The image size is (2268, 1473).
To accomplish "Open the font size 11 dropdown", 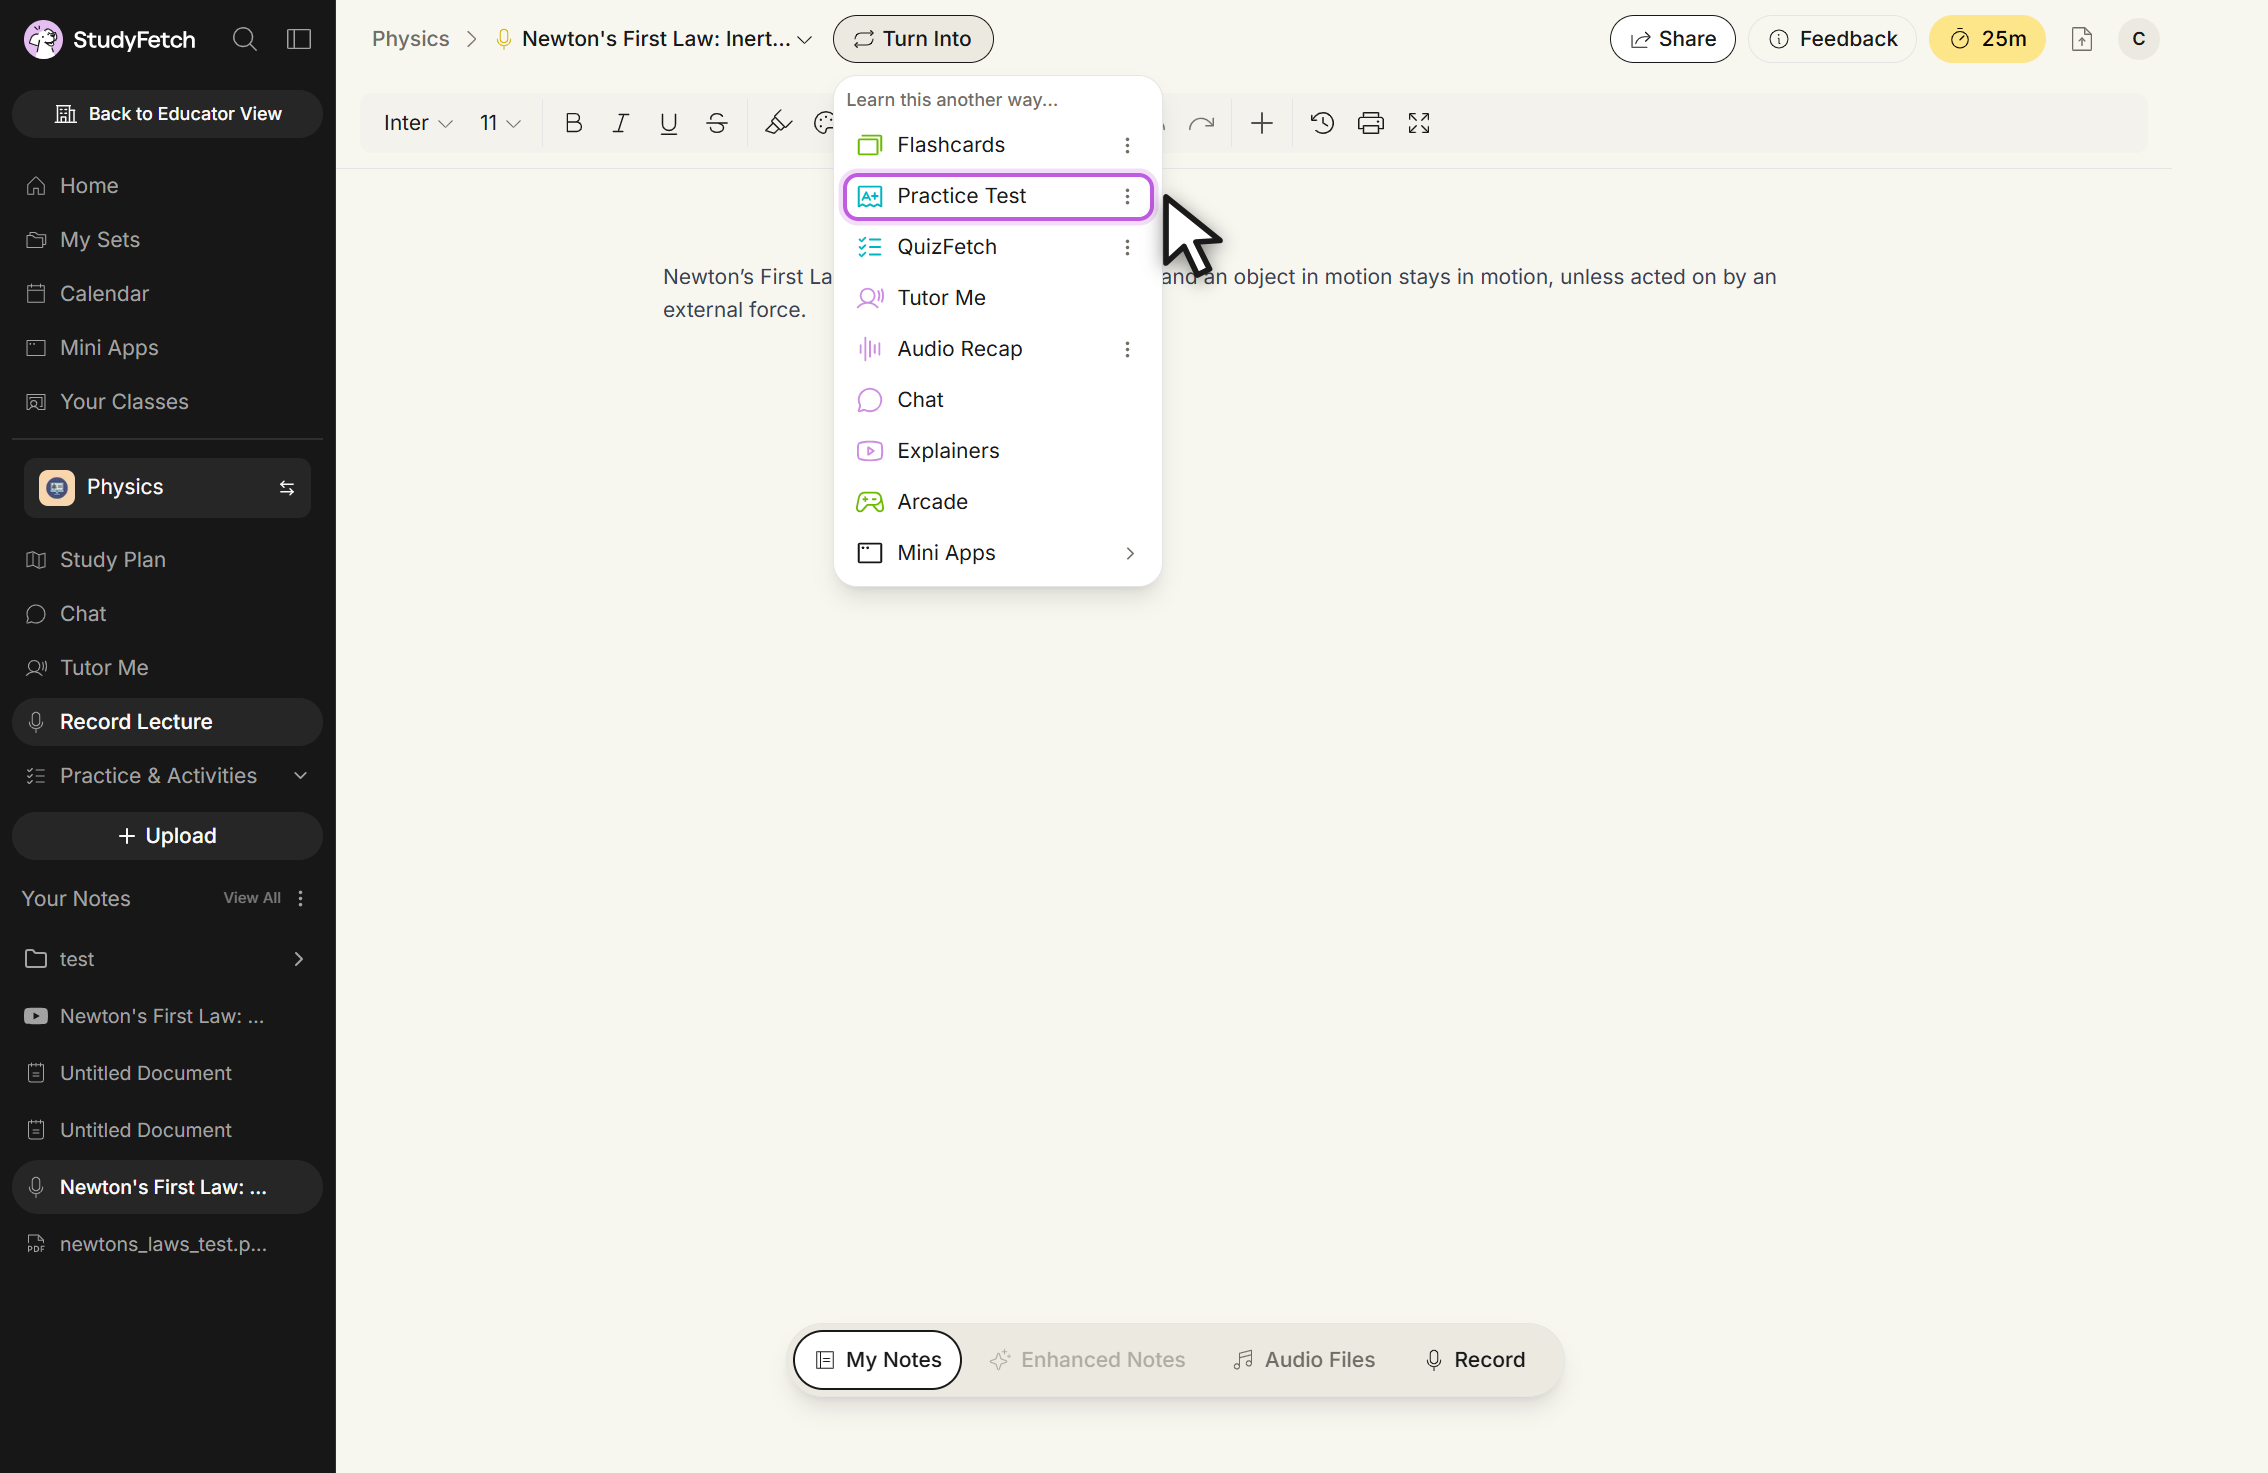I will (x=500, y=123).
